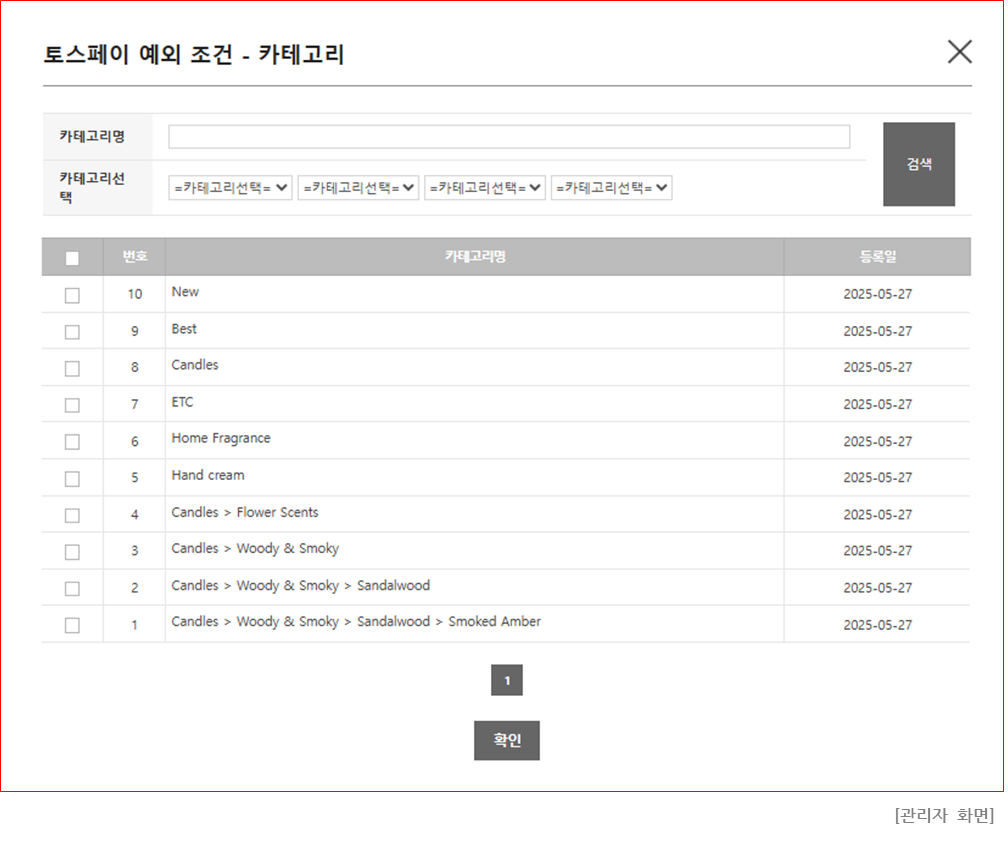Mark the Hand cream category checkbox
Viewport: 1008px width, 842px height.
coord(72,479)
